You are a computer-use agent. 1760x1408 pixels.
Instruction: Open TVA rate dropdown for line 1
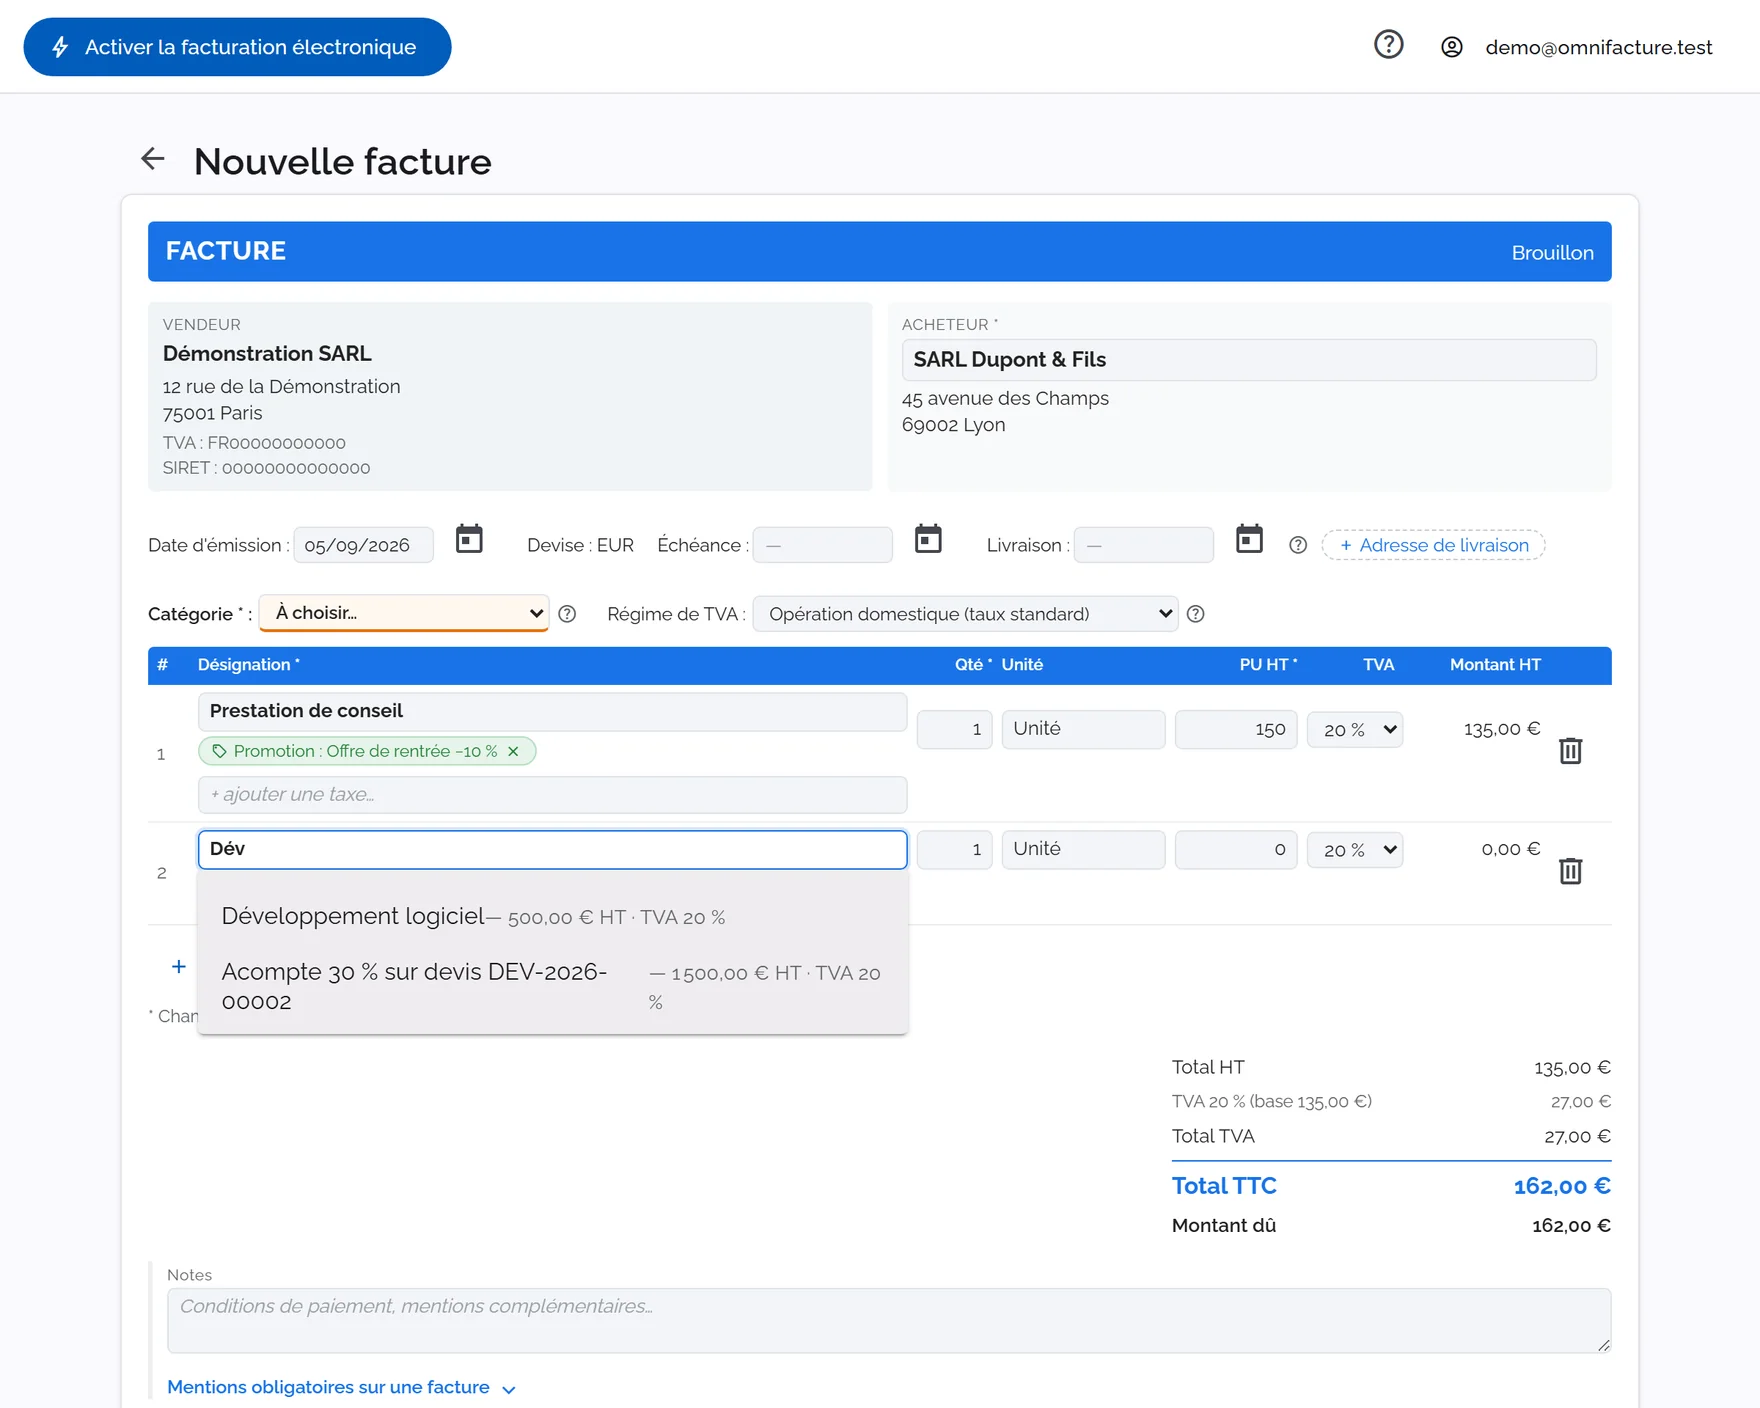pyautogui.click(x=1355, y=730)
